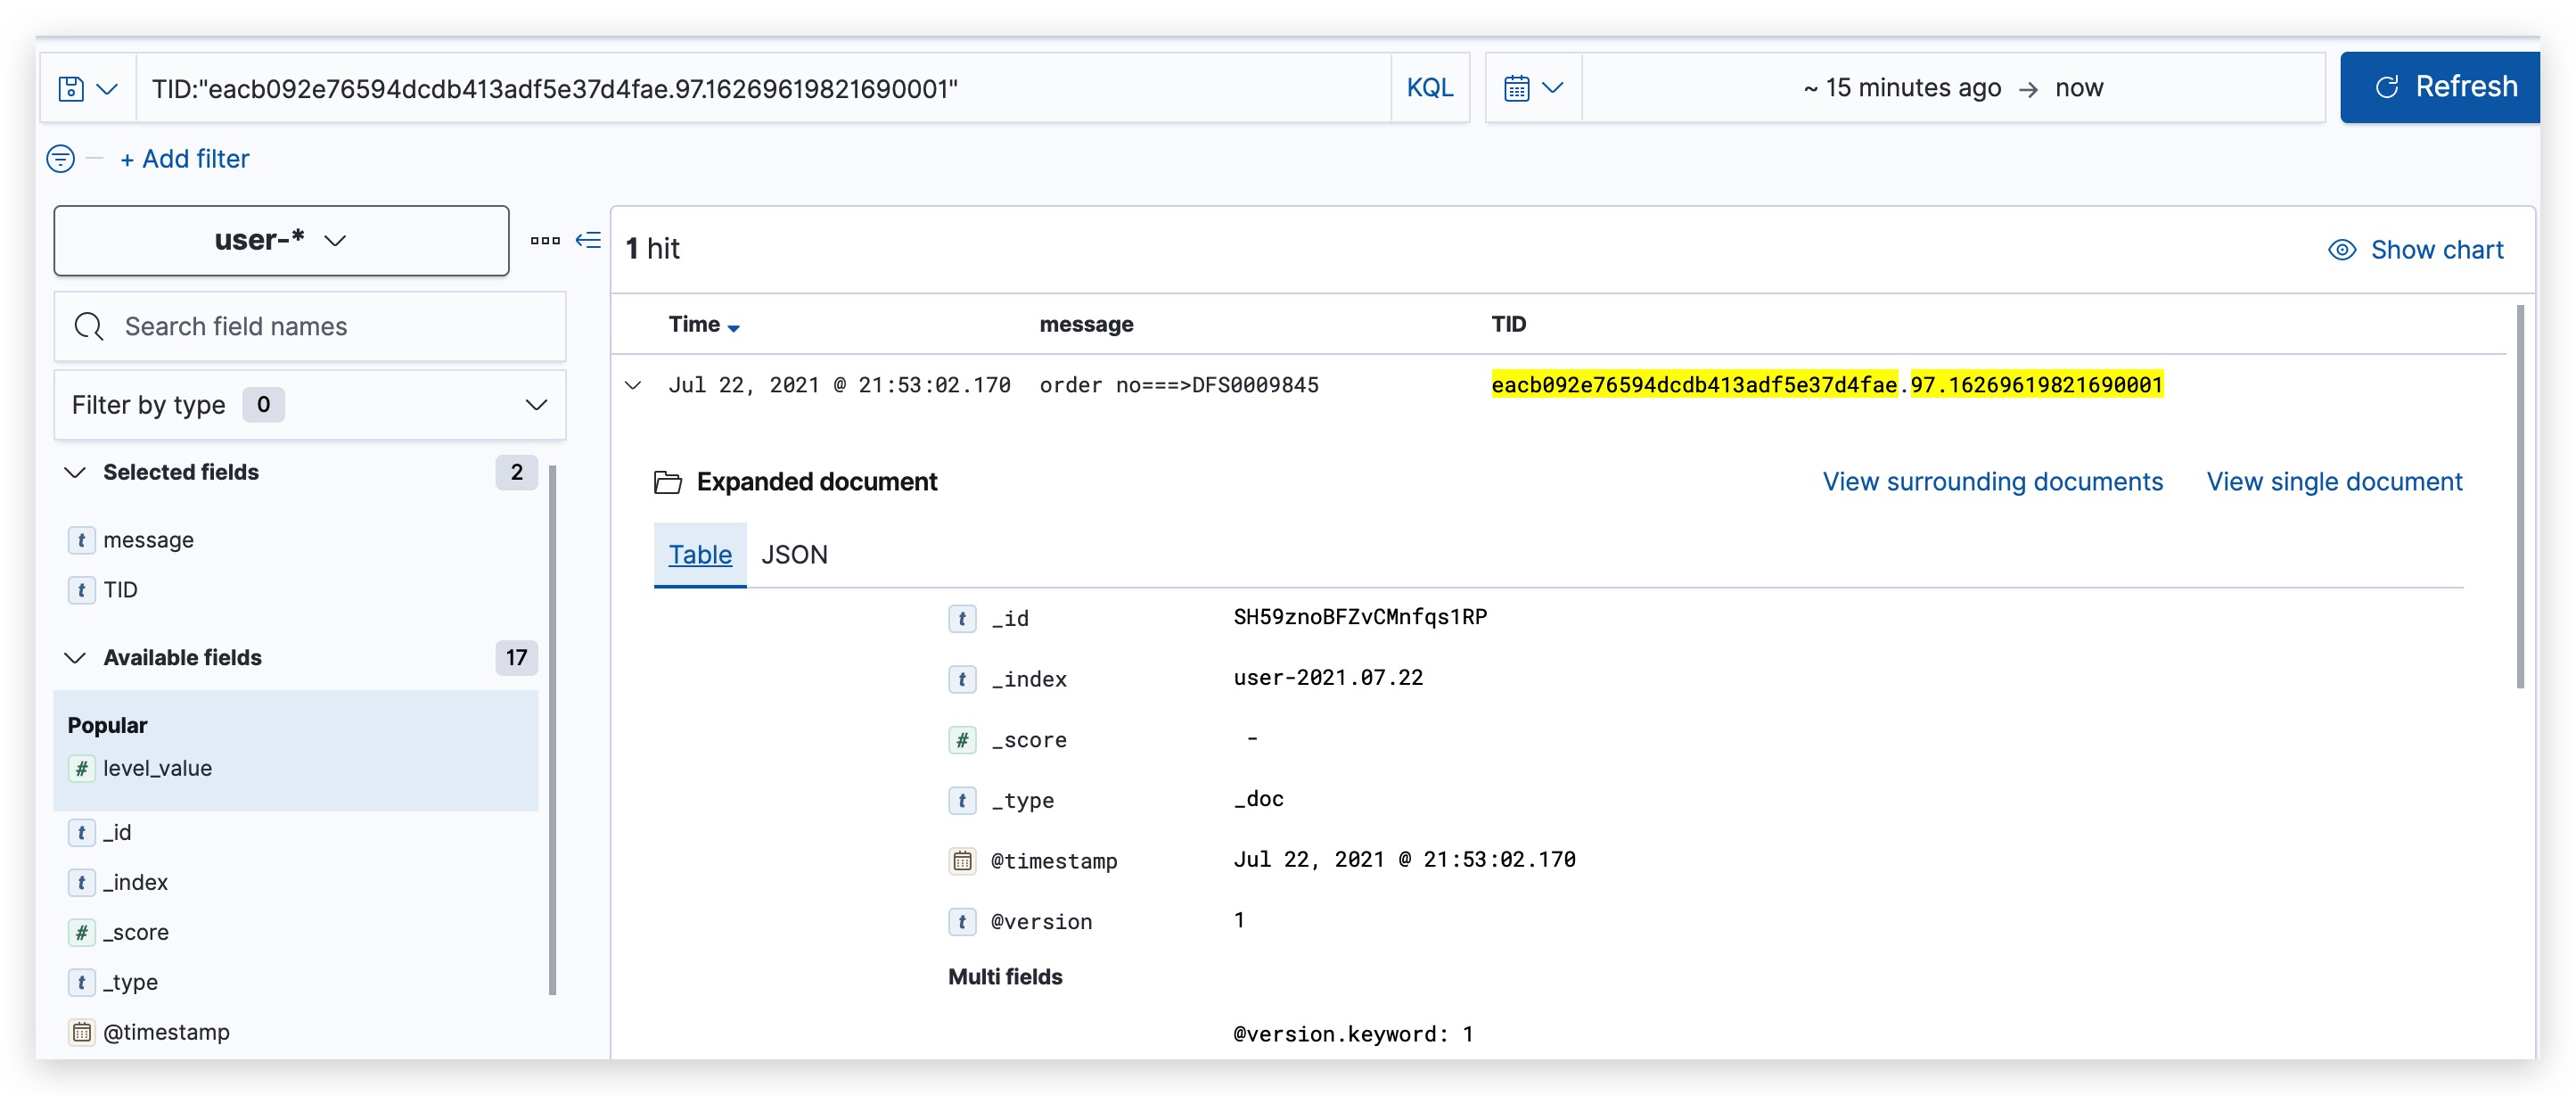This screenshot has height=1095, width=2576.
Task: Click the number type icon beside _score in document table
Action: [x=962, y=740]
